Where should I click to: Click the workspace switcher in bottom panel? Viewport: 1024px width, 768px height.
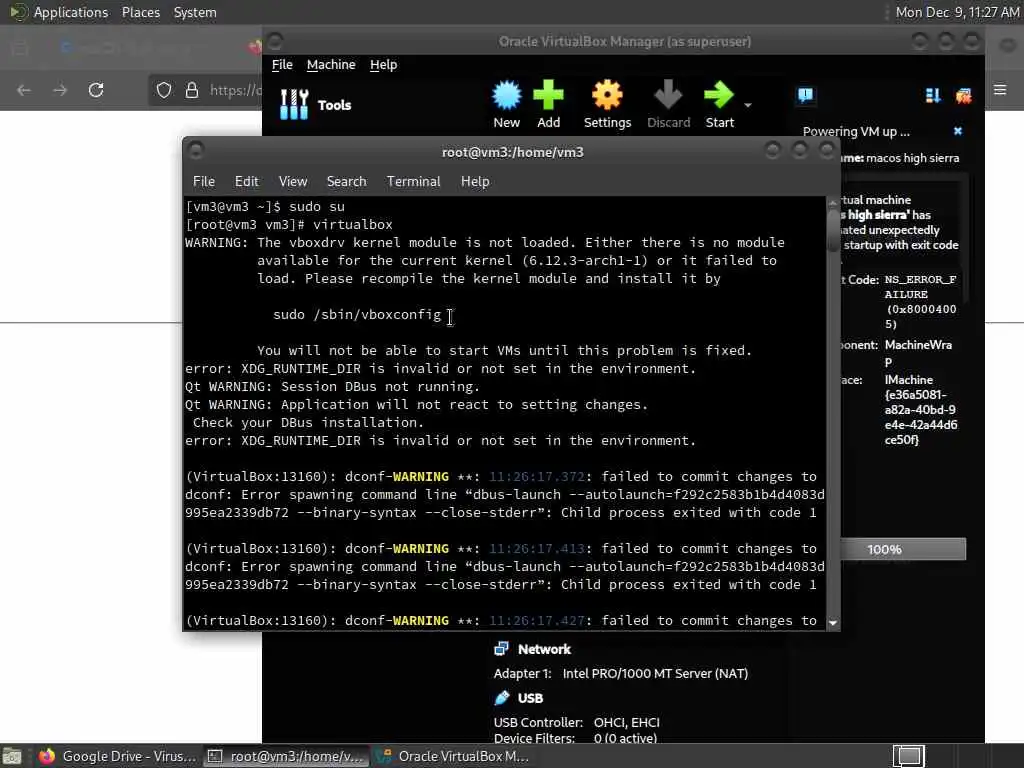[x=908, y=756]
